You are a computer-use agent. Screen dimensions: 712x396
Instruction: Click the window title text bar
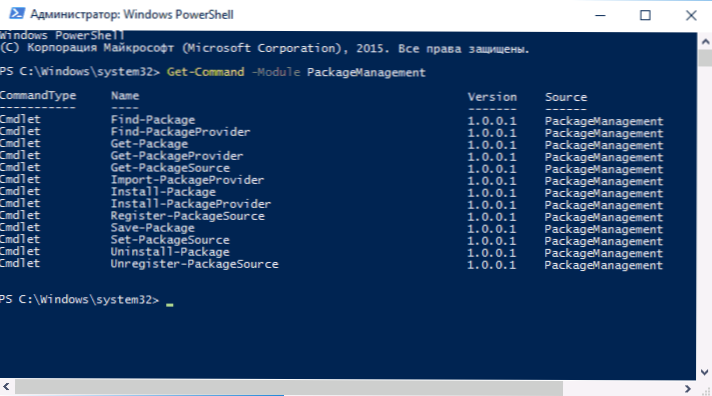click(132, 15)
